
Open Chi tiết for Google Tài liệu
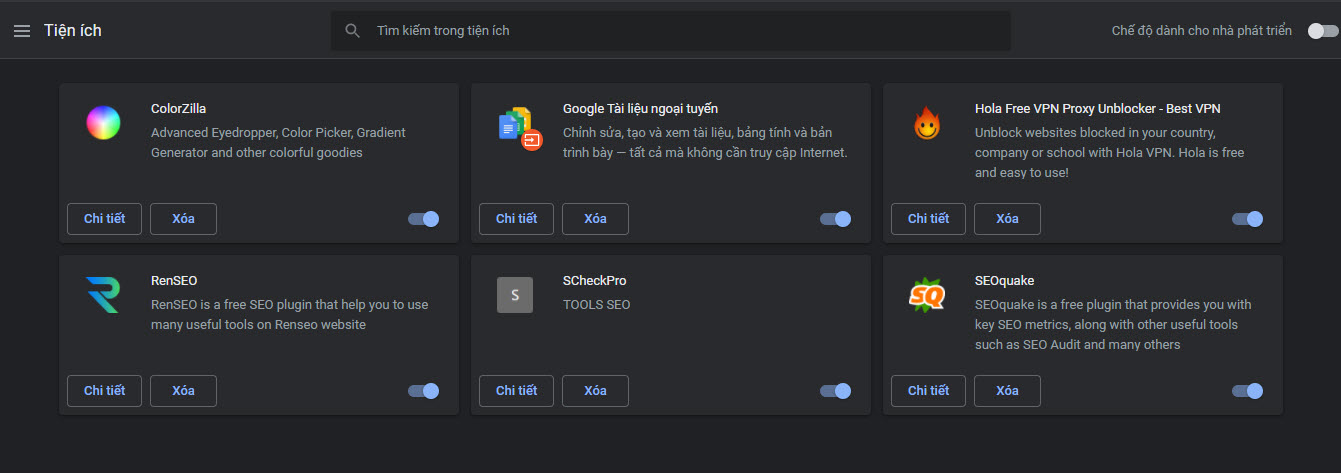pyautogui.click(x=516, y=219)
